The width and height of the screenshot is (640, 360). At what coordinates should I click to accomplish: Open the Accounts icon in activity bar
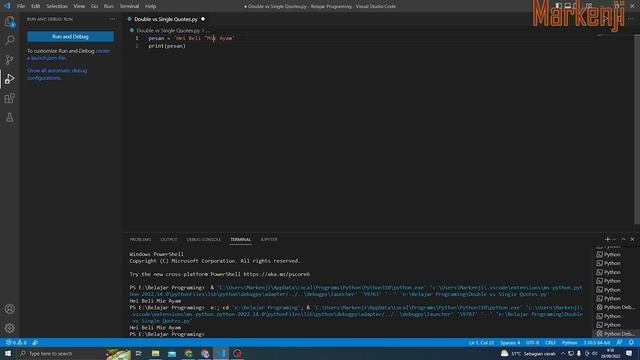pos(9,309)
